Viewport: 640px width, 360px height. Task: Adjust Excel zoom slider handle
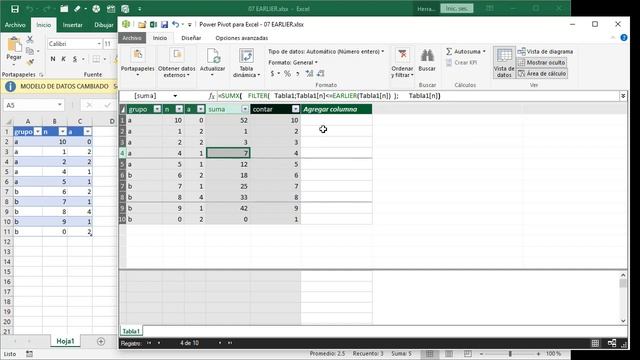click(x=510, y=354)
